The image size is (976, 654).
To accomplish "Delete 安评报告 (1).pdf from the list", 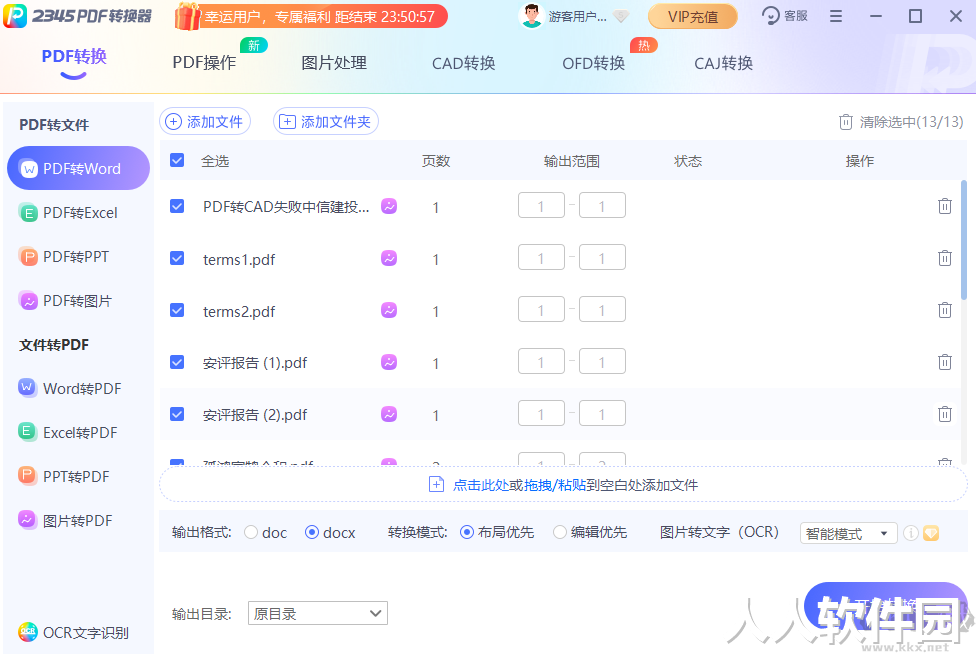I will click(944, 362).
